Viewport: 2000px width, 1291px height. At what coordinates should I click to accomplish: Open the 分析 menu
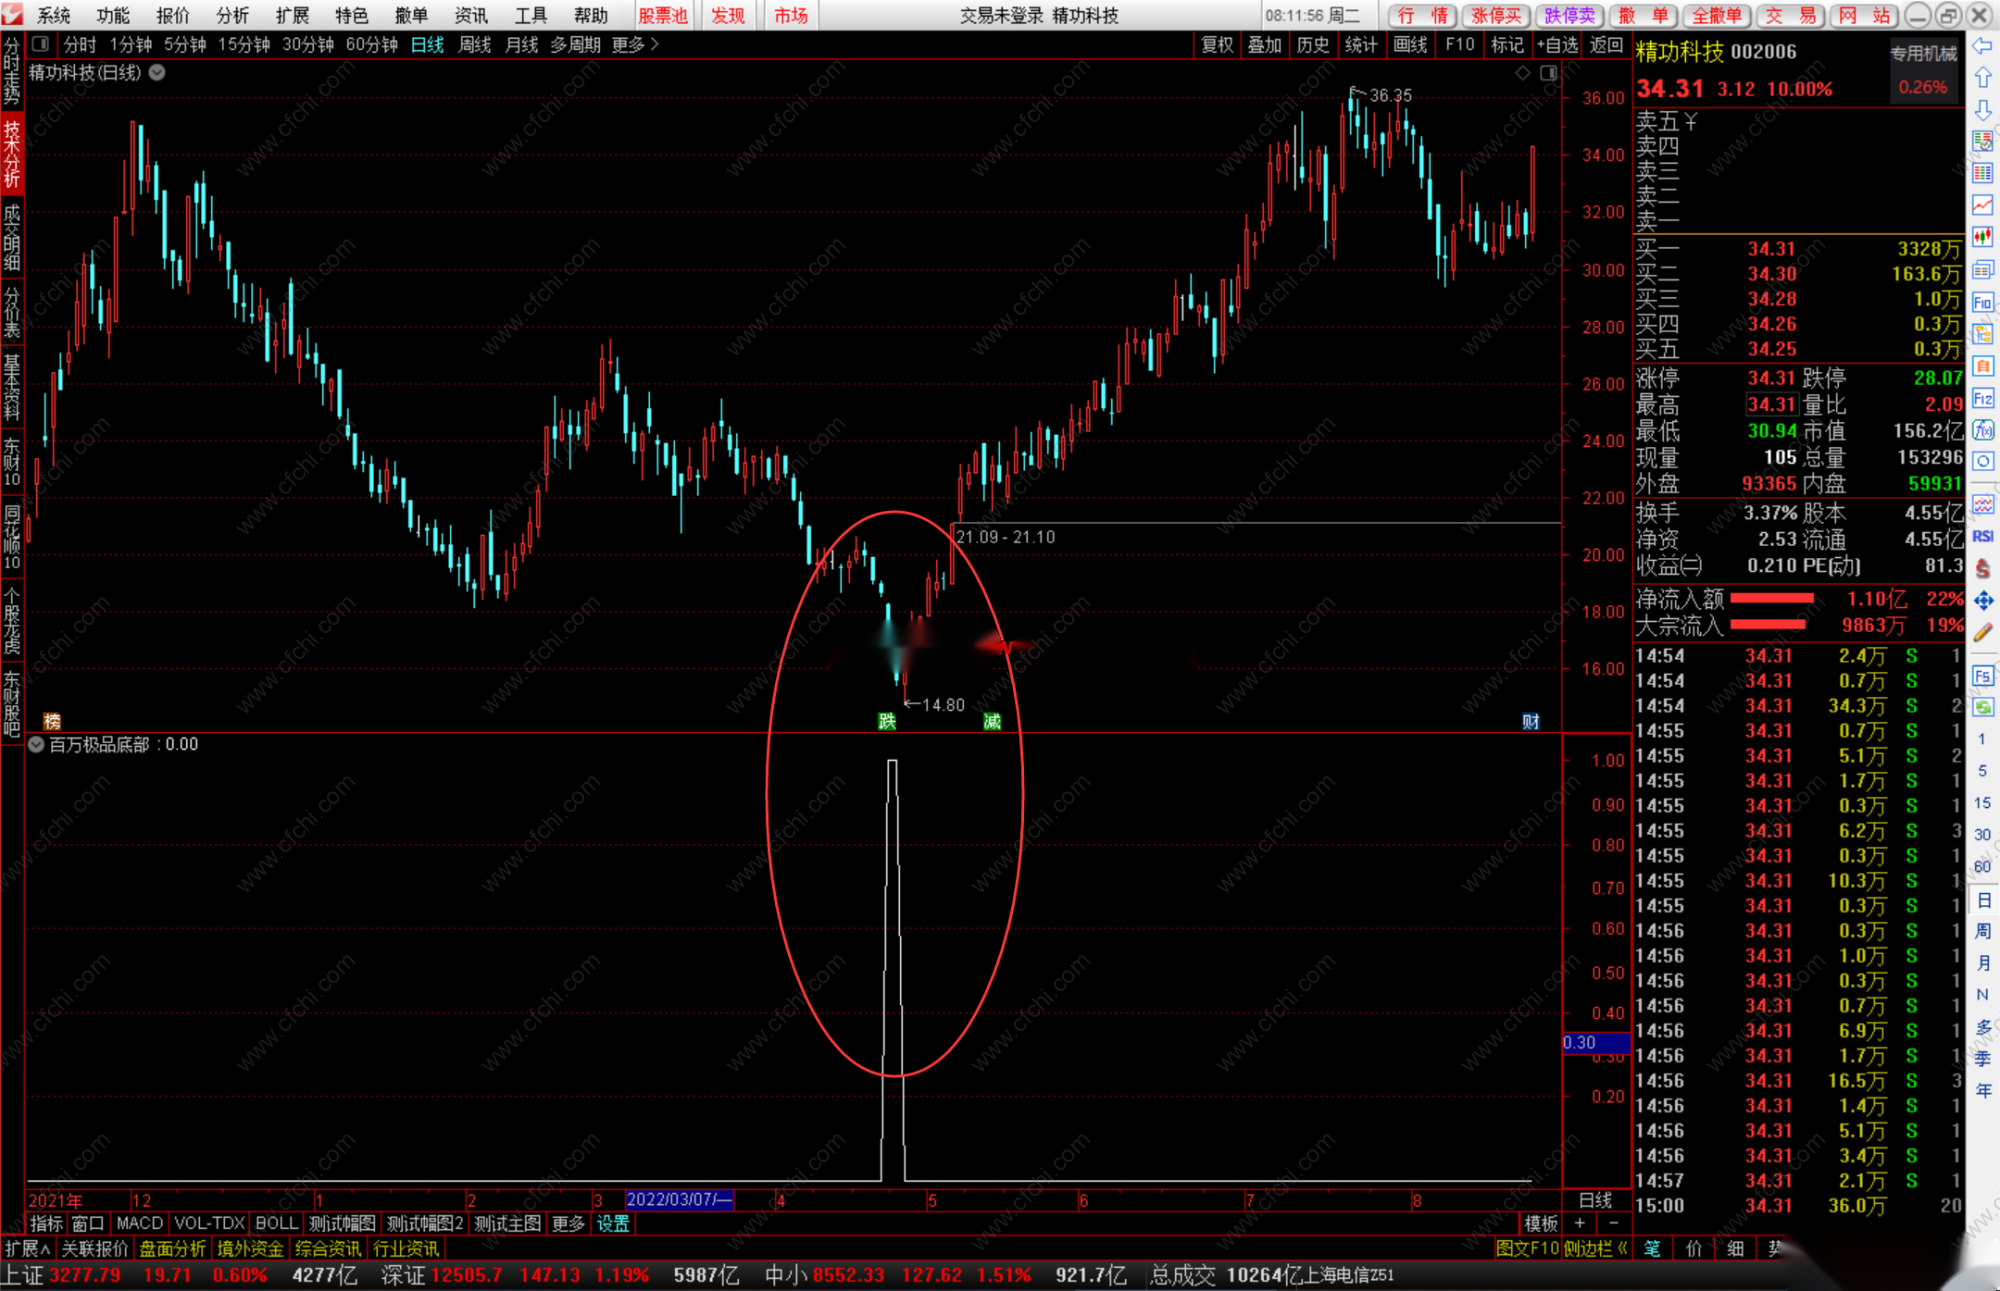[232, 15]
